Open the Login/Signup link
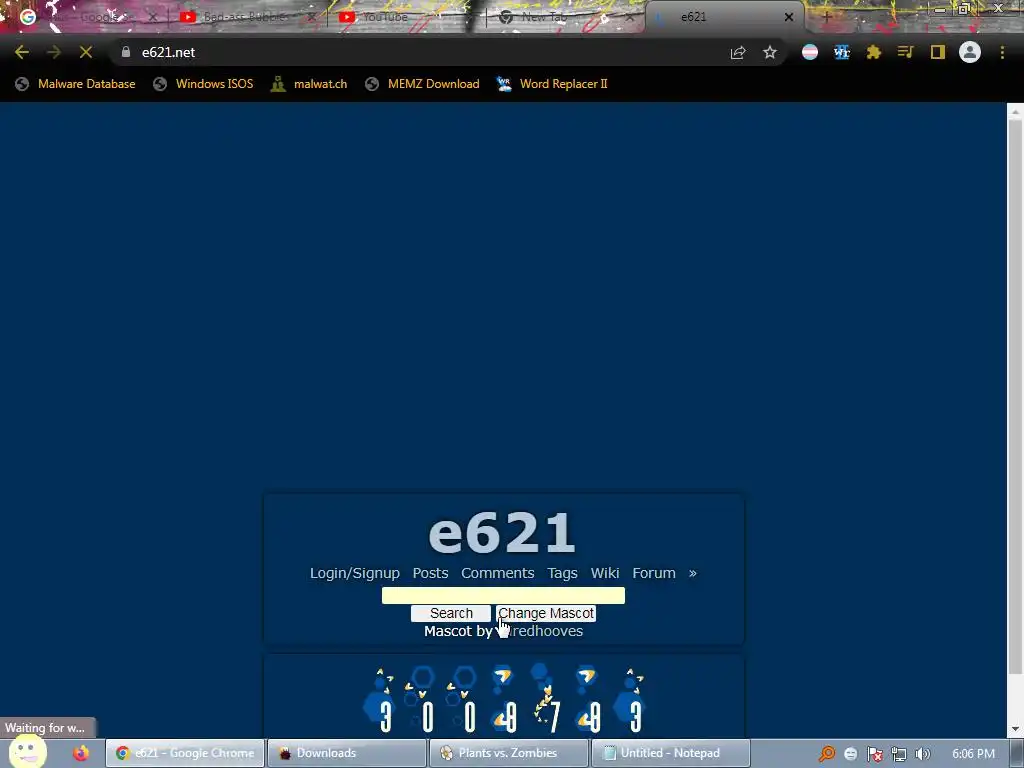The image size is (1024, 768). [355, 573]
